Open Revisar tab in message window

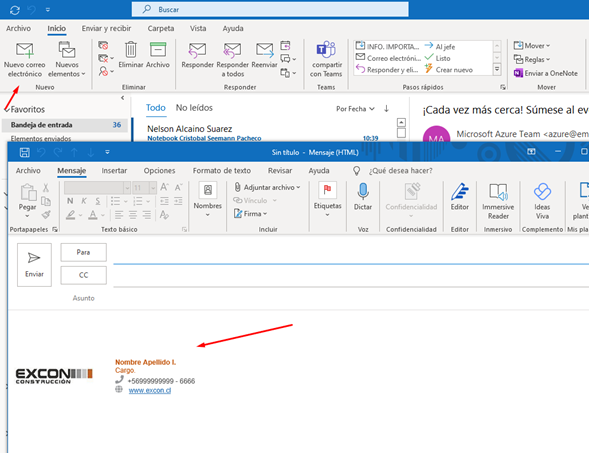pyautogui.click(x=280, y=171)
